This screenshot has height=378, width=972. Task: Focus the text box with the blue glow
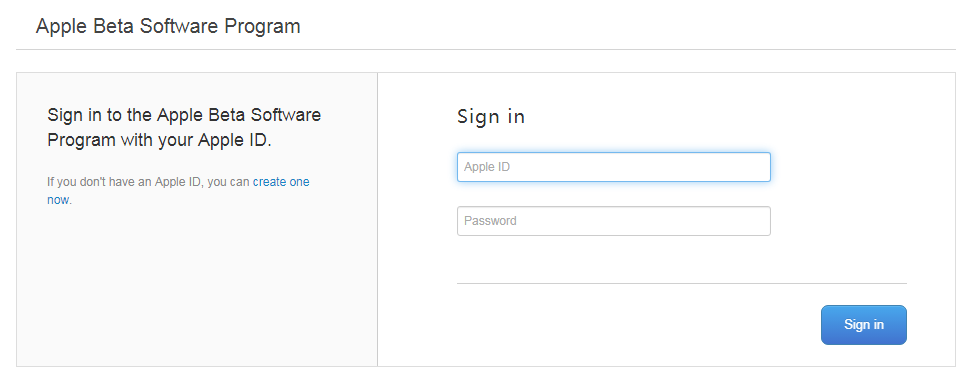click(614, 167)
